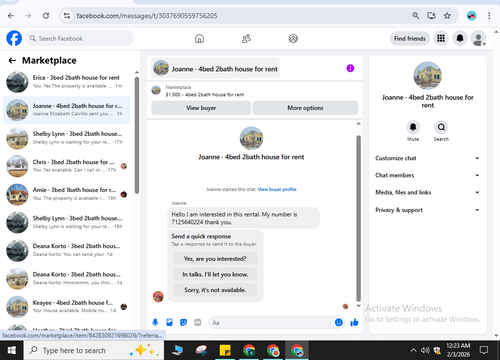Open Sticky Notes from taskbar

(225, 350)
